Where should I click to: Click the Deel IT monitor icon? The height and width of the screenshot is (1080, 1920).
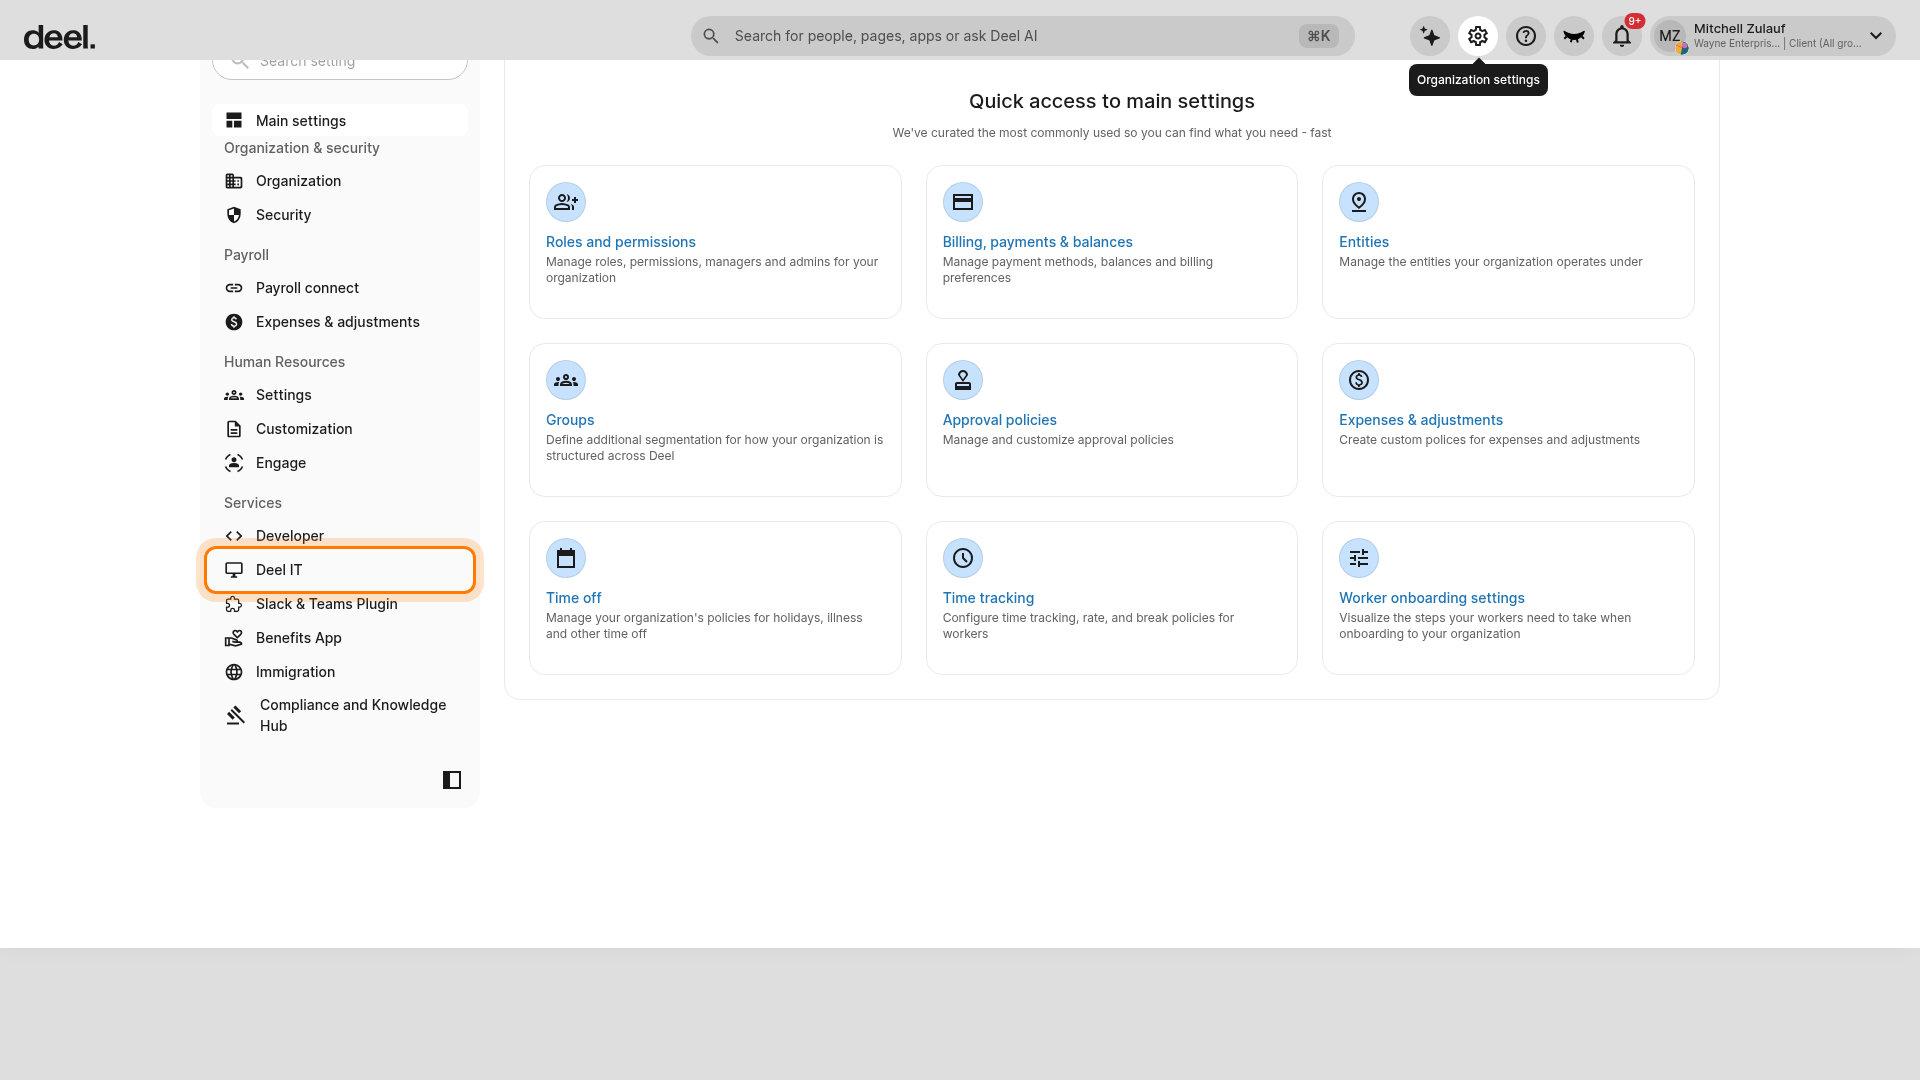[x=234, y=570]
